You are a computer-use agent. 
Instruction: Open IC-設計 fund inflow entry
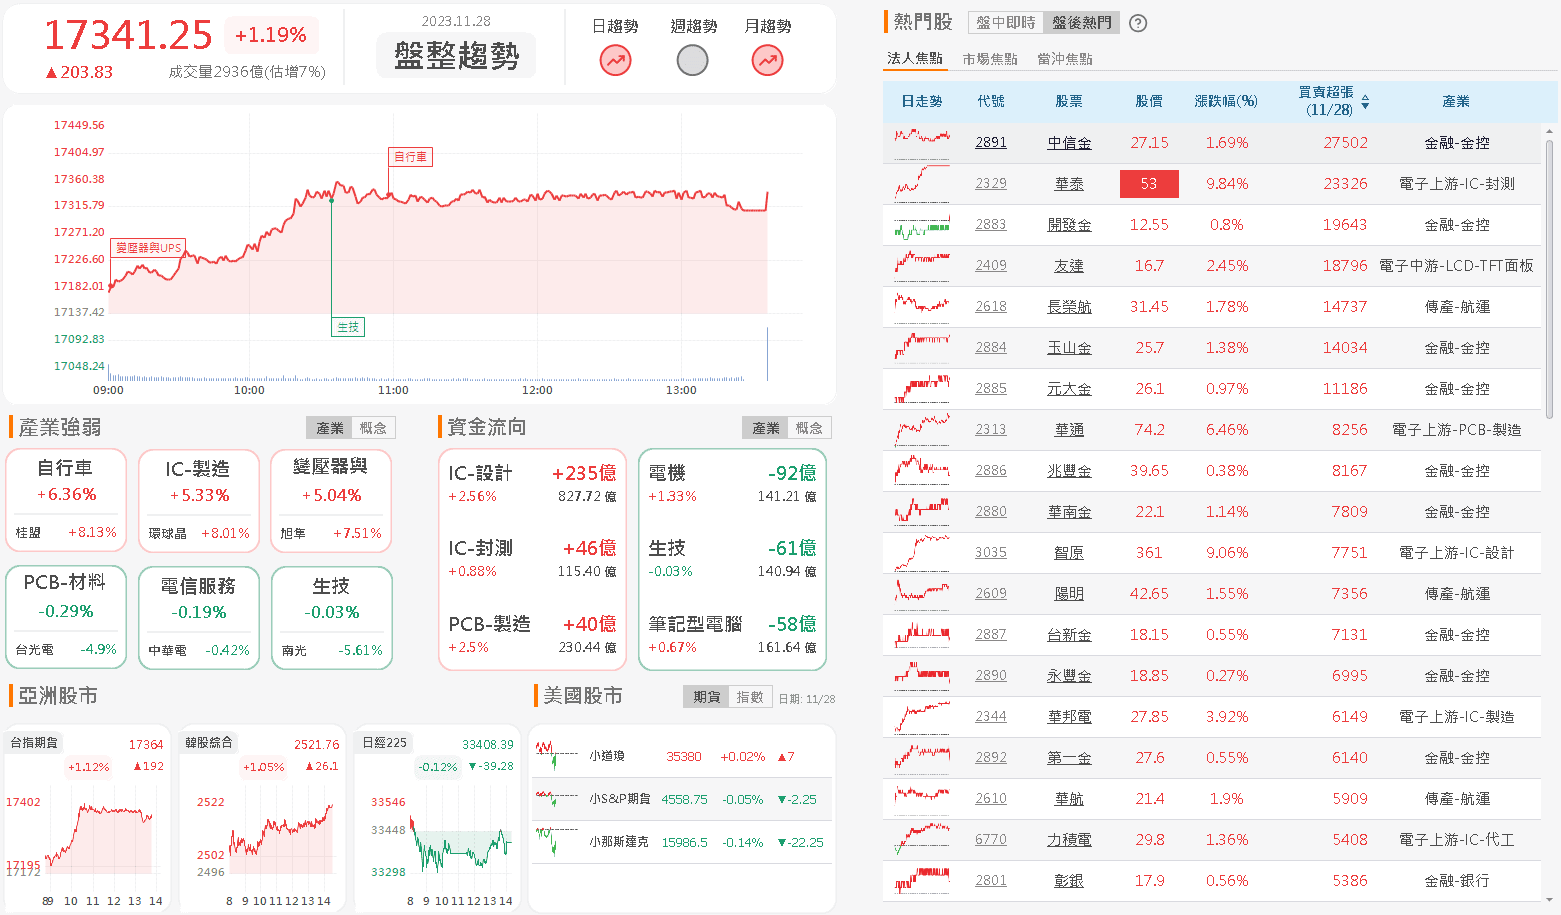[x=532, y=483]
